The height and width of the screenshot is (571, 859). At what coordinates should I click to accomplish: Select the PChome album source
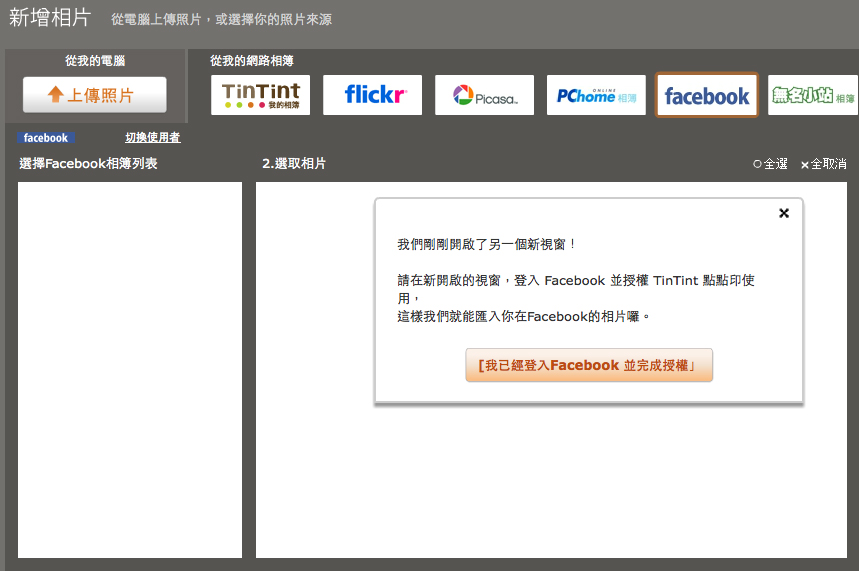[x=596, y=95]
